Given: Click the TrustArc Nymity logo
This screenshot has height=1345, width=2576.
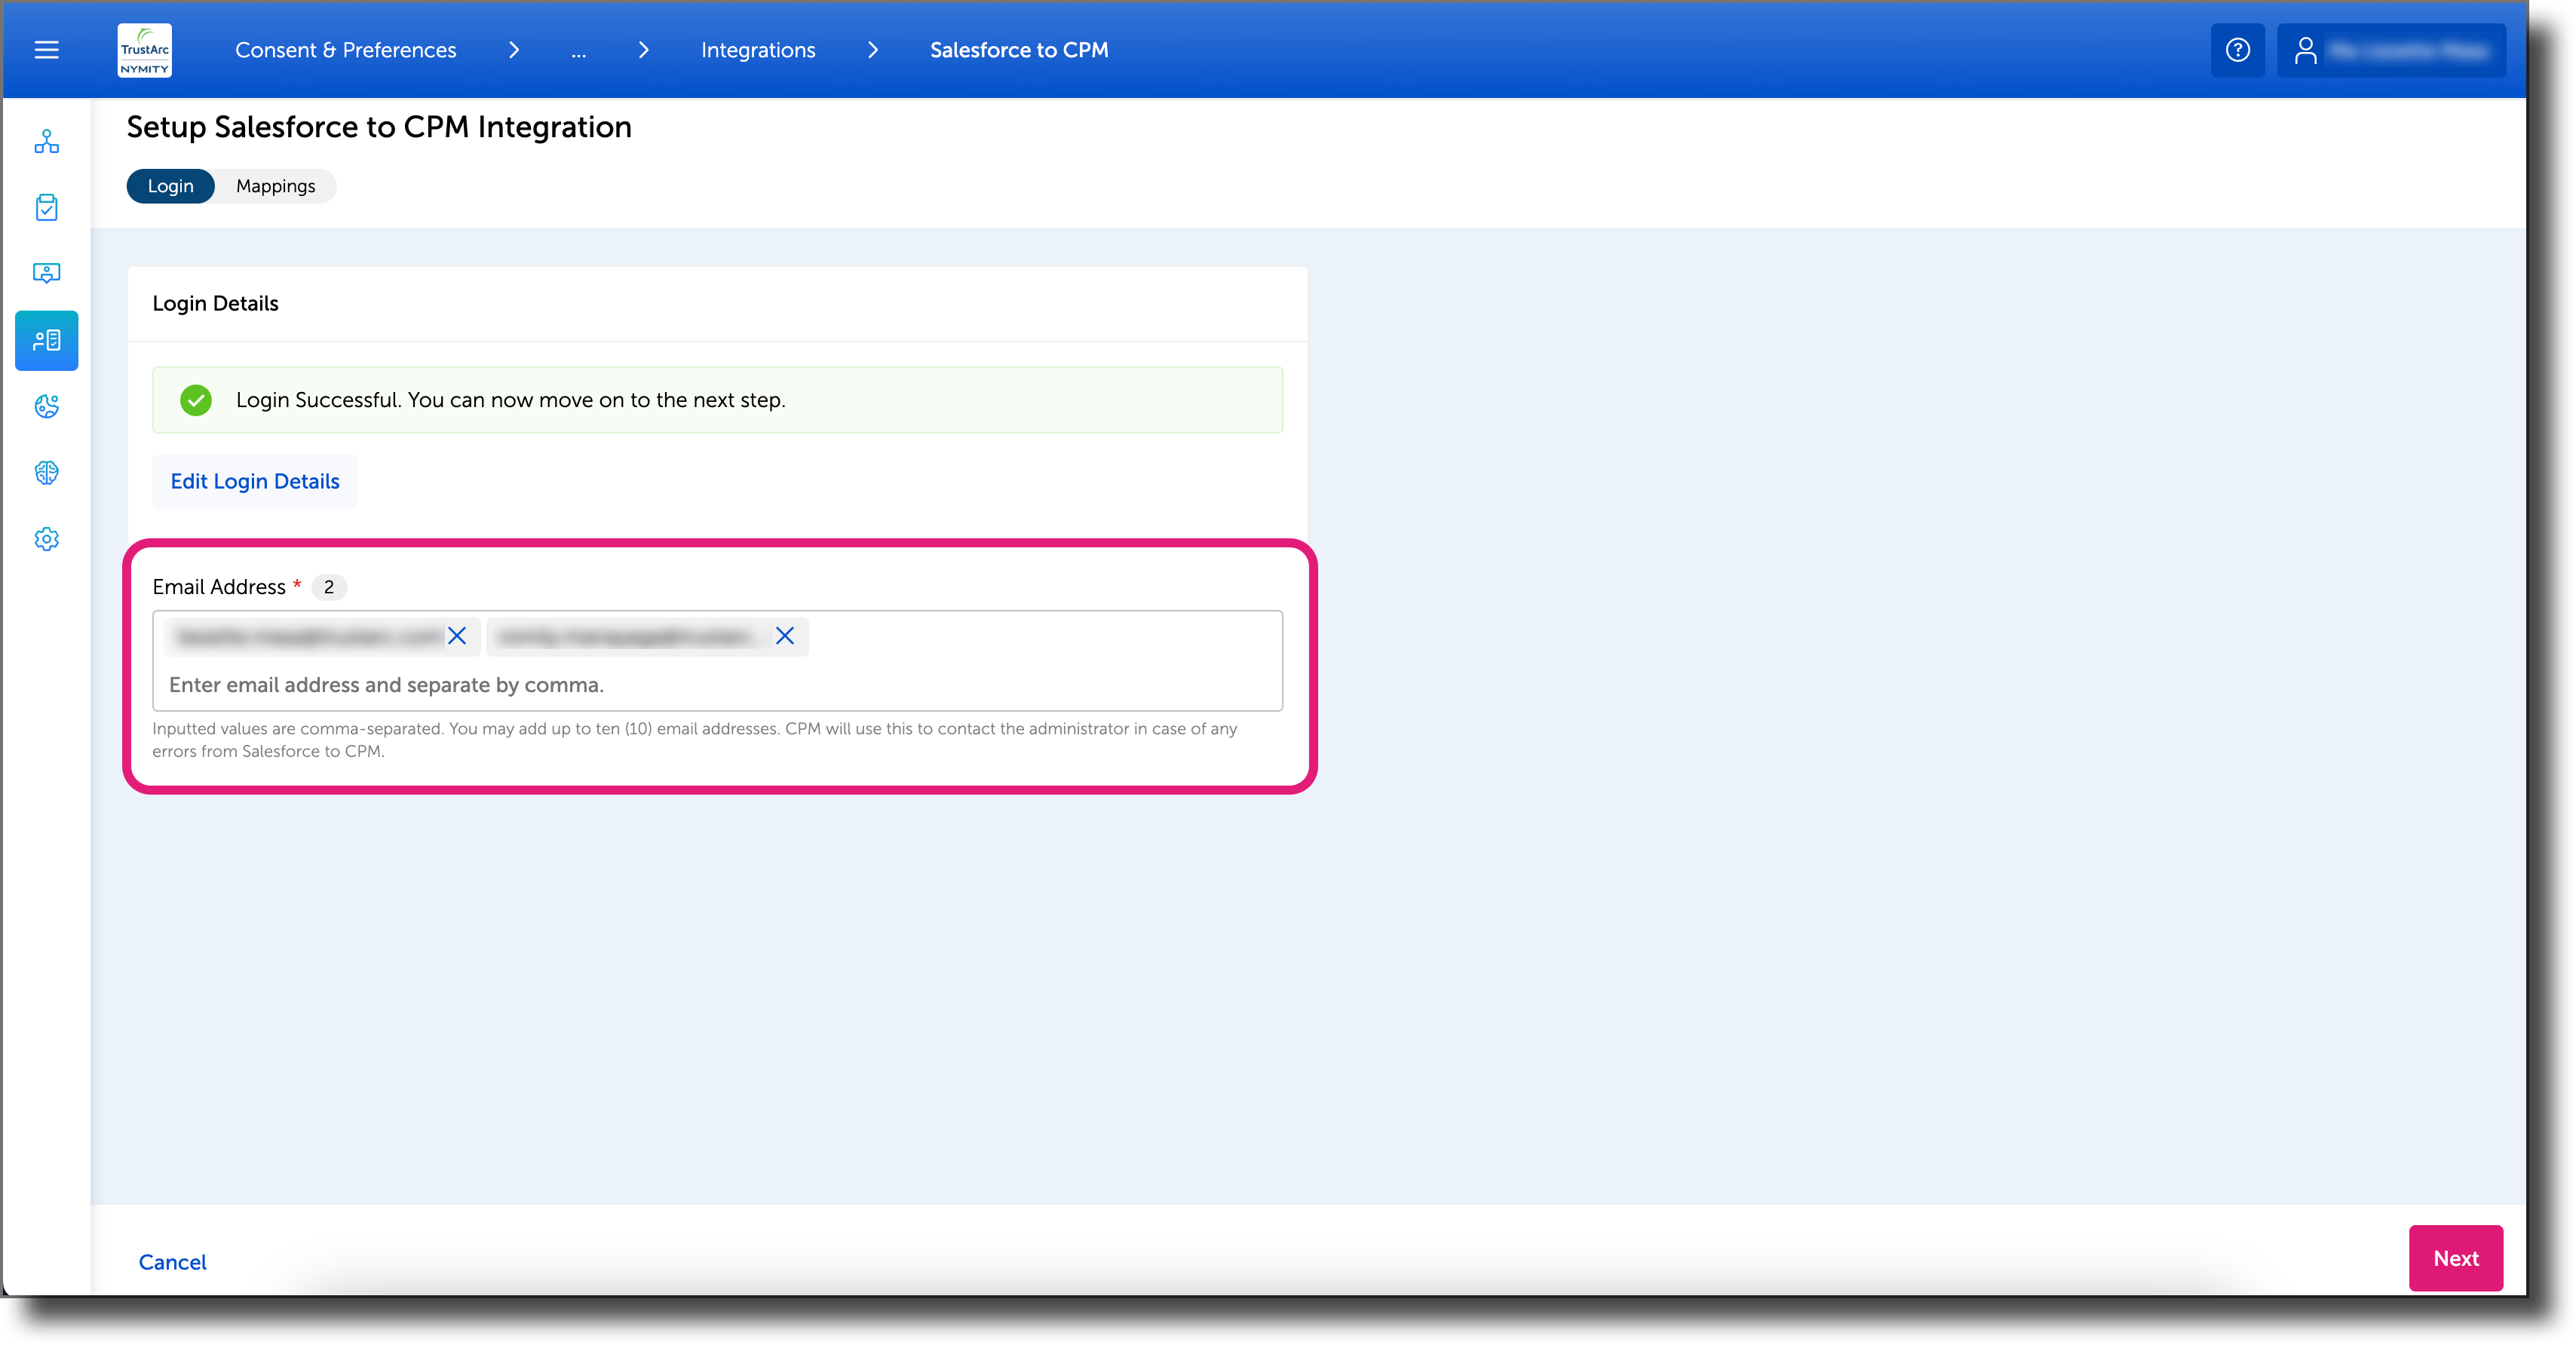Looking at the screenshot, I should click(144, 50).
